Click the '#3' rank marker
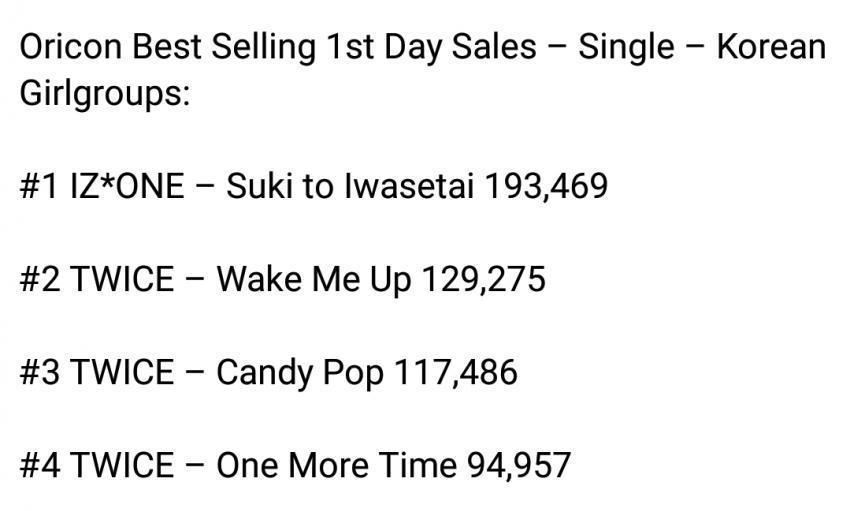 tap(40, 372)
